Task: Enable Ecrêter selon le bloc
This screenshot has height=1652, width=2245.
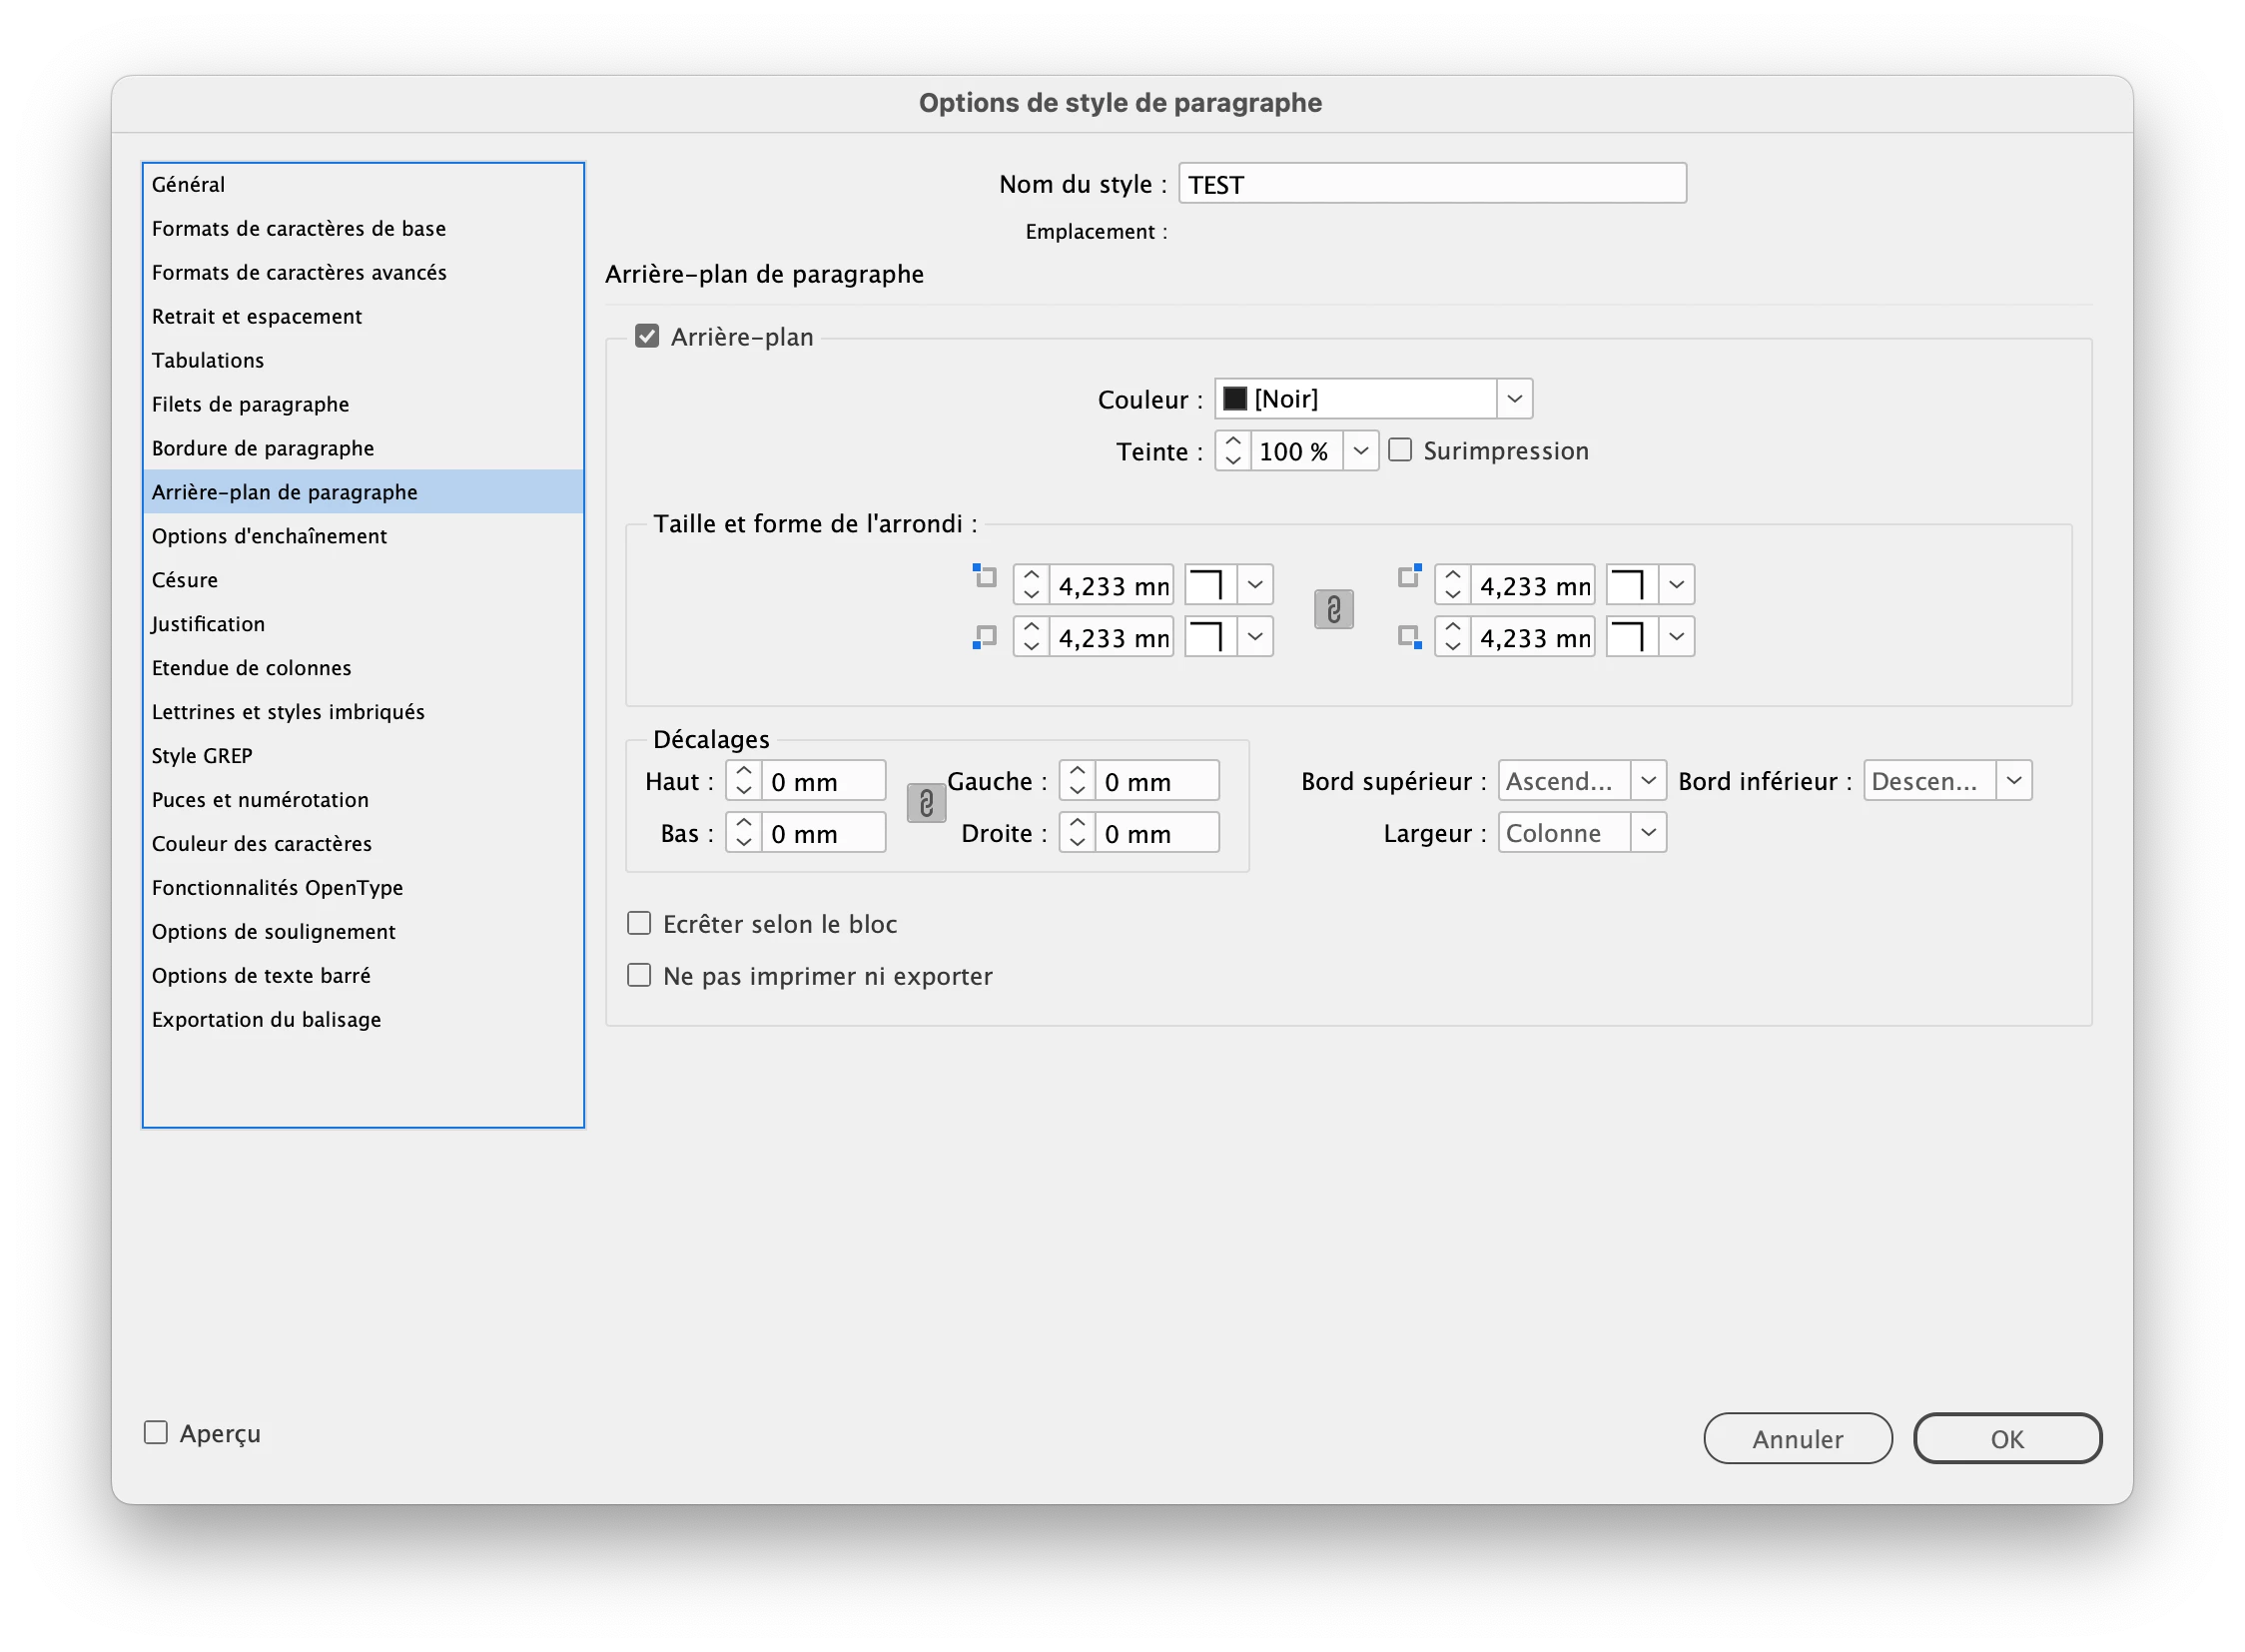Action: coord(639,923)
